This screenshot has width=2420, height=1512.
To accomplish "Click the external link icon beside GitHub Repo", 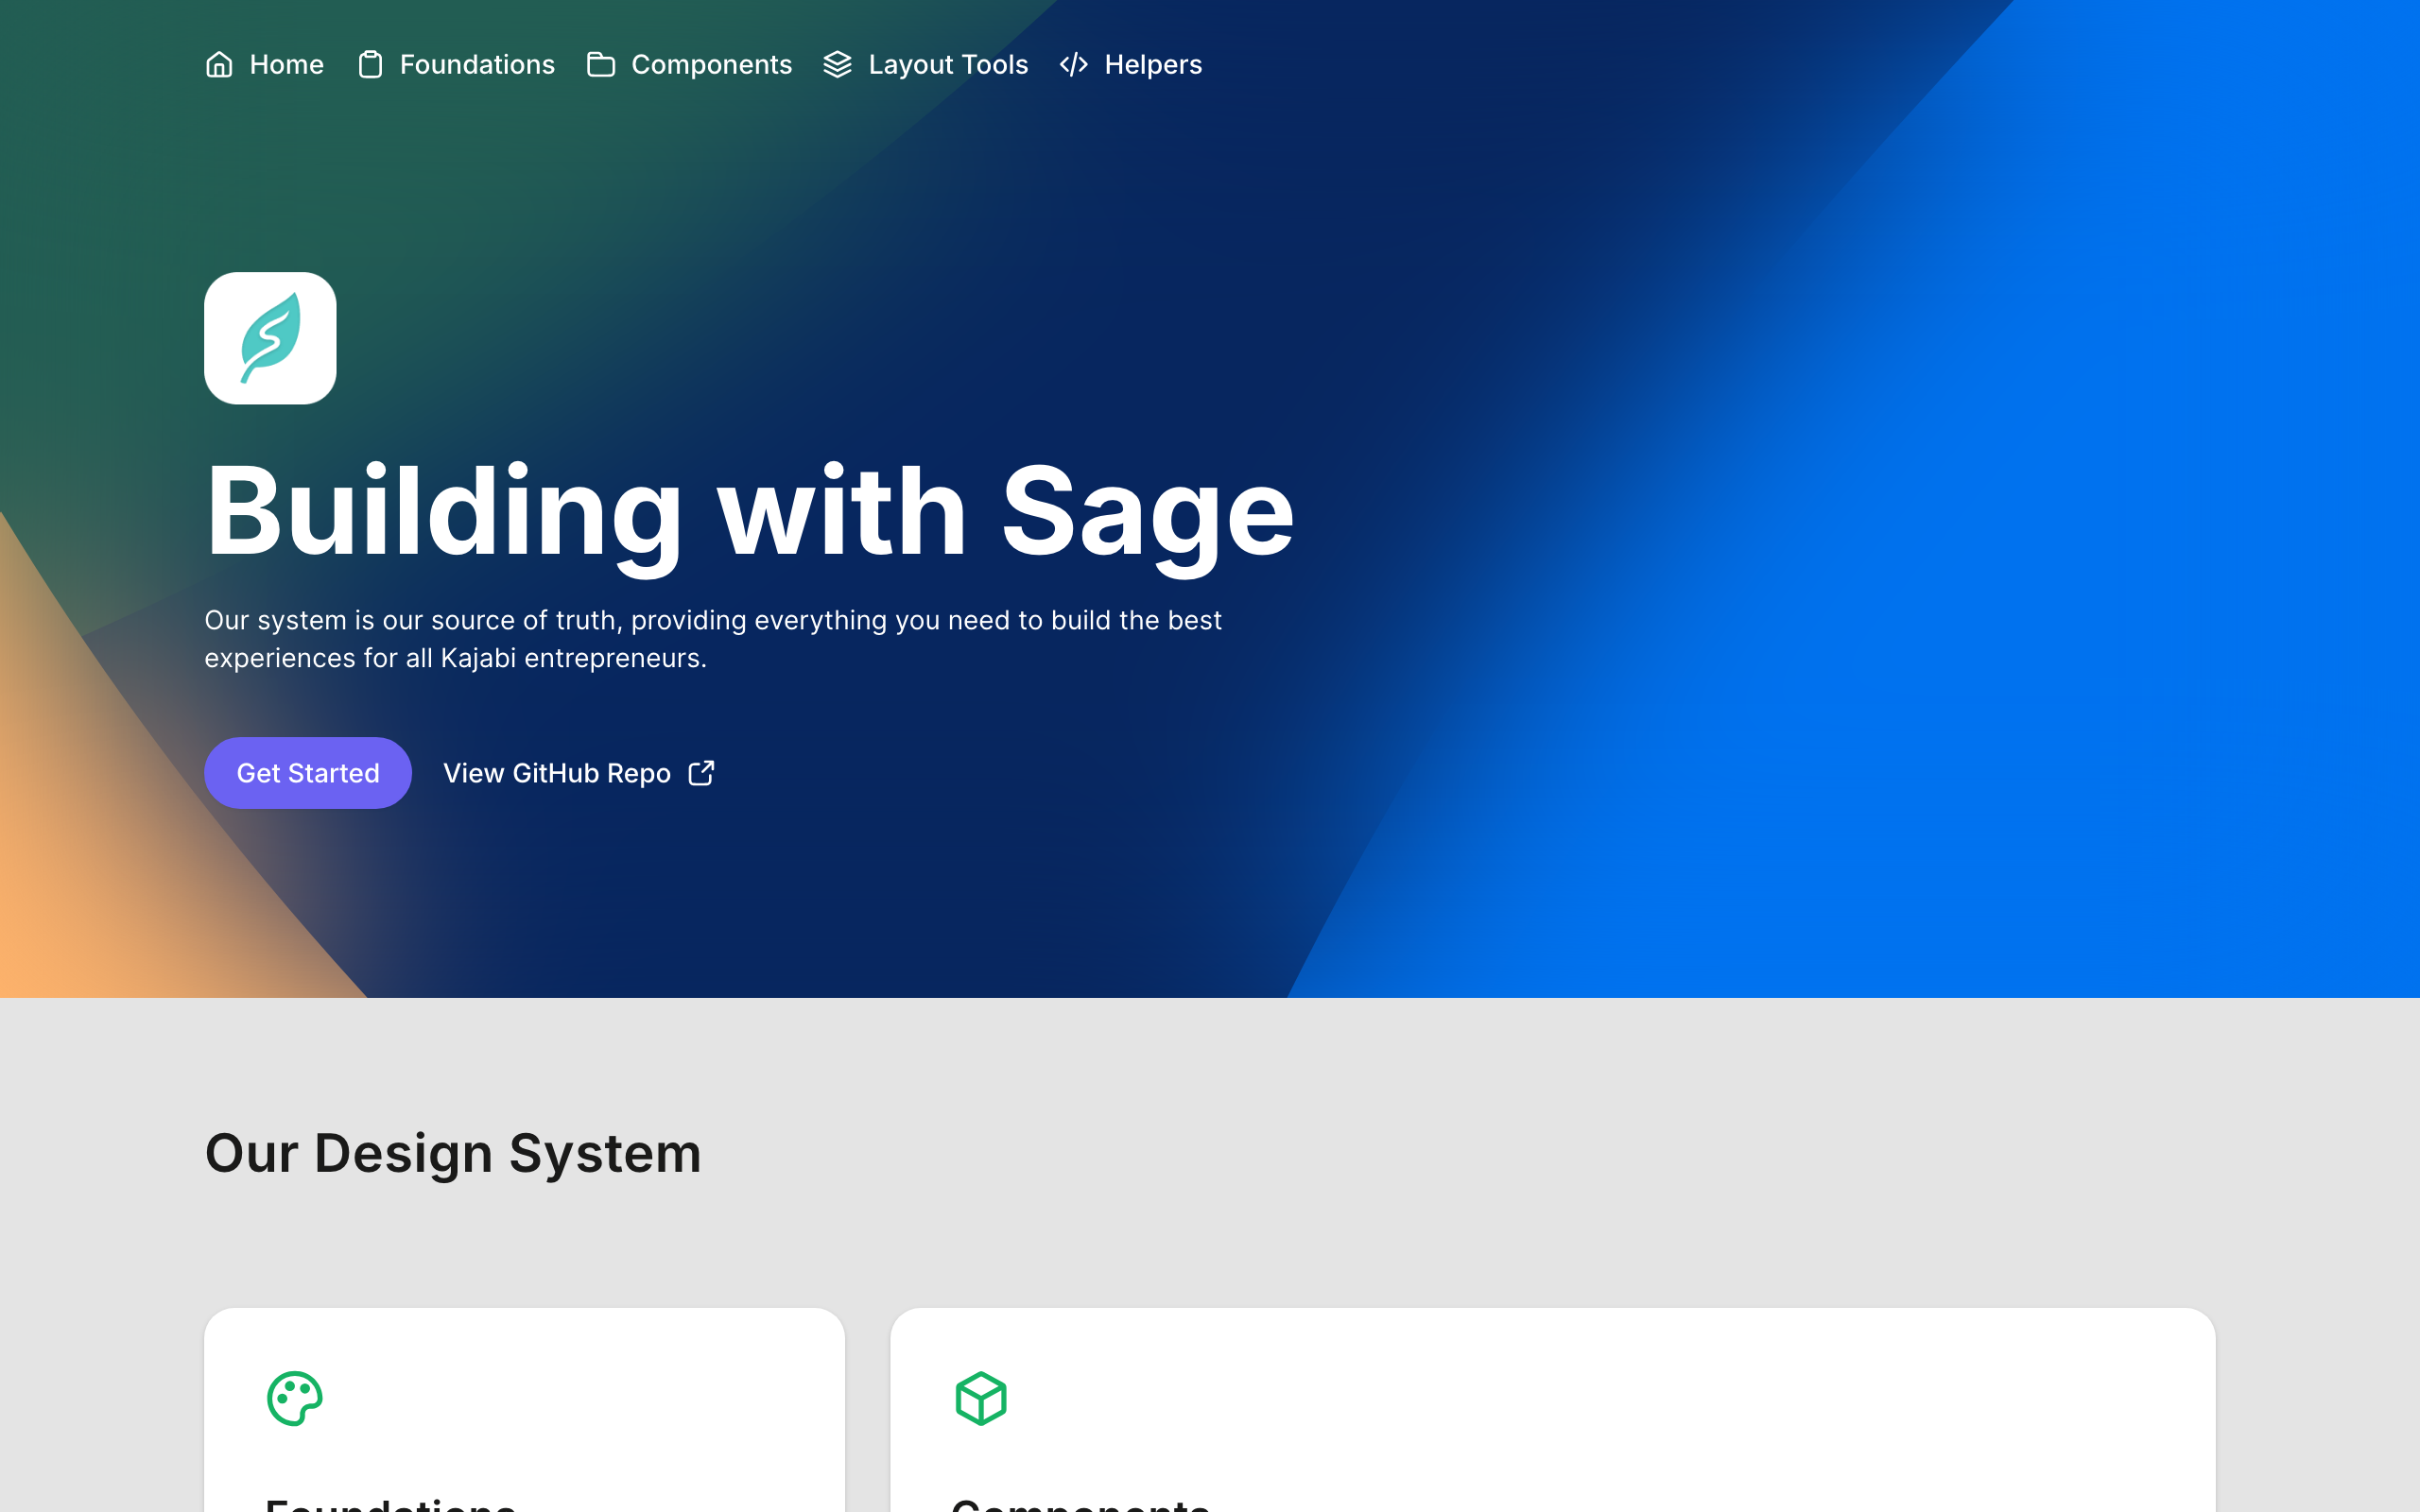I will coord(702,773).
